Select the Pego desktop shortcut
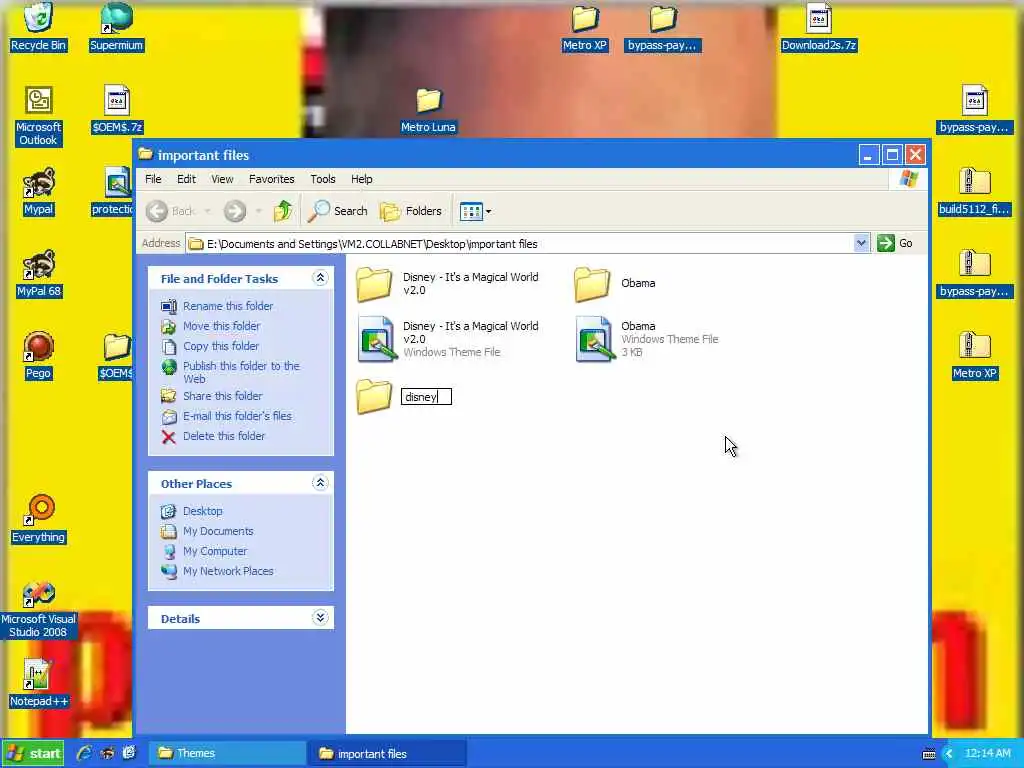The image size is (1024, 768). [38, 357]
